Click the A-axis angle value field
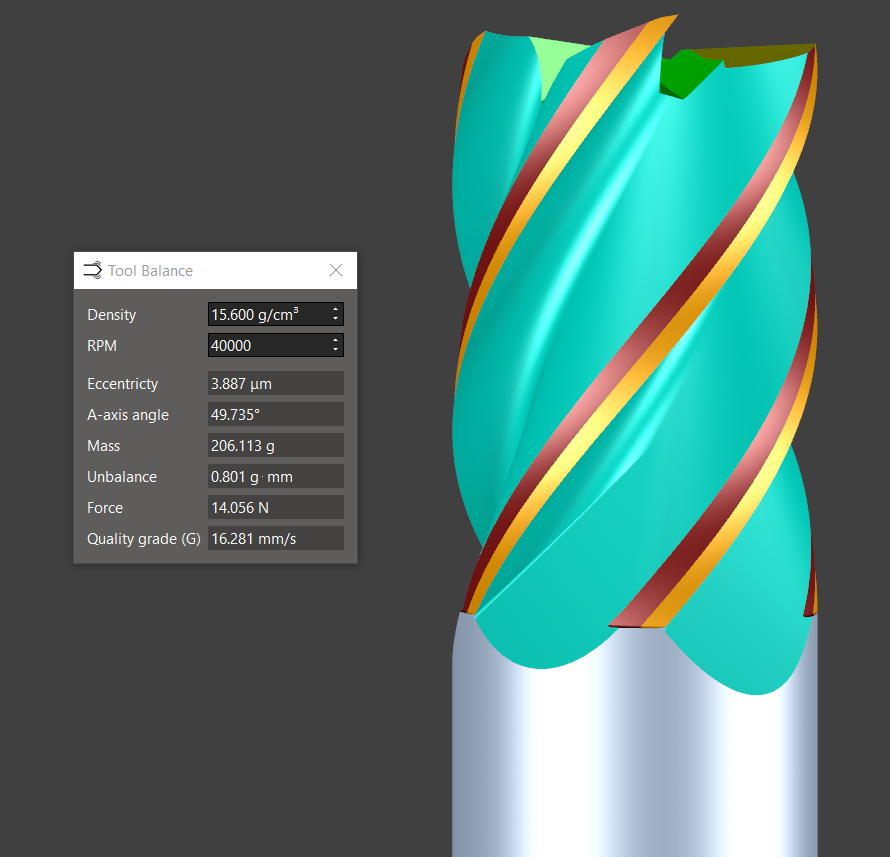890x857 pixels. (275, 415)
